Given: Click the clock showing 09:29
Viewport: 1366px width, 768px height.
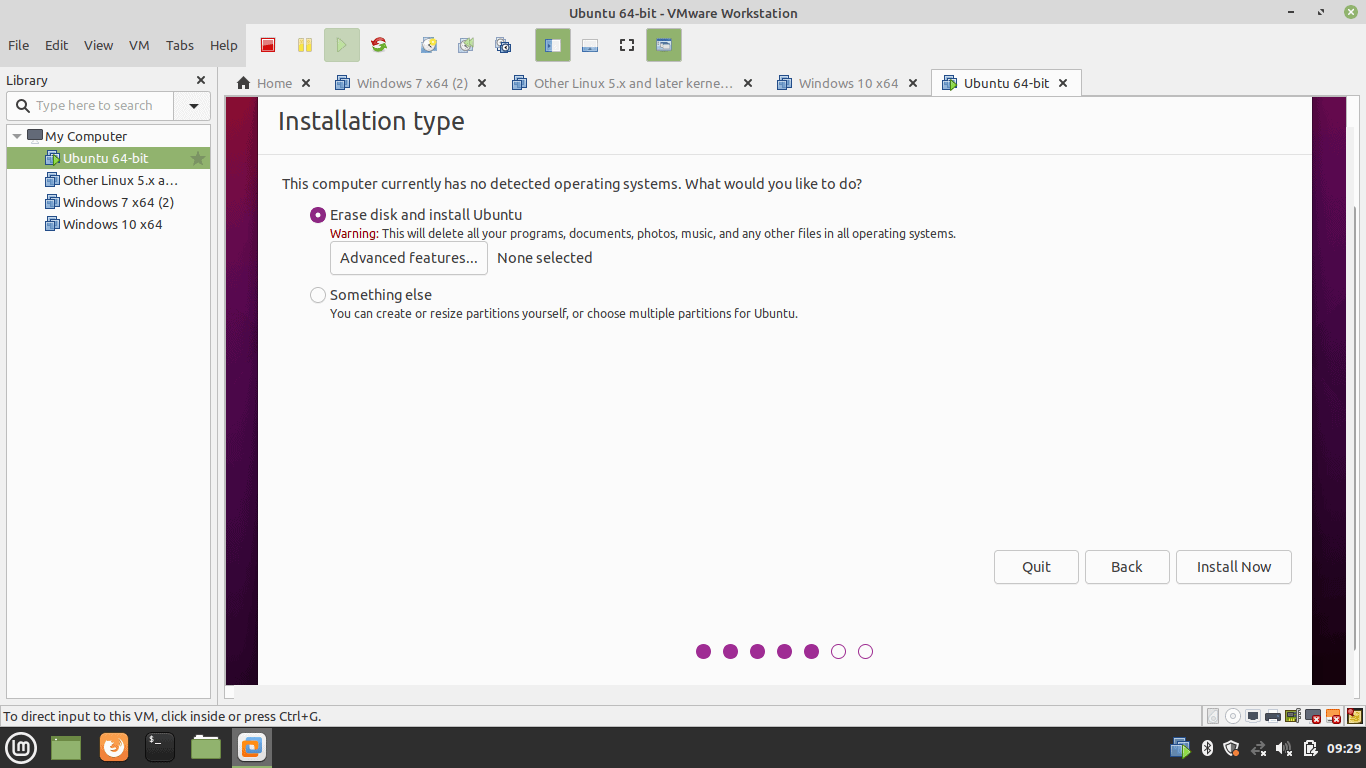Looking at the screenshot, I should 1344,748.
